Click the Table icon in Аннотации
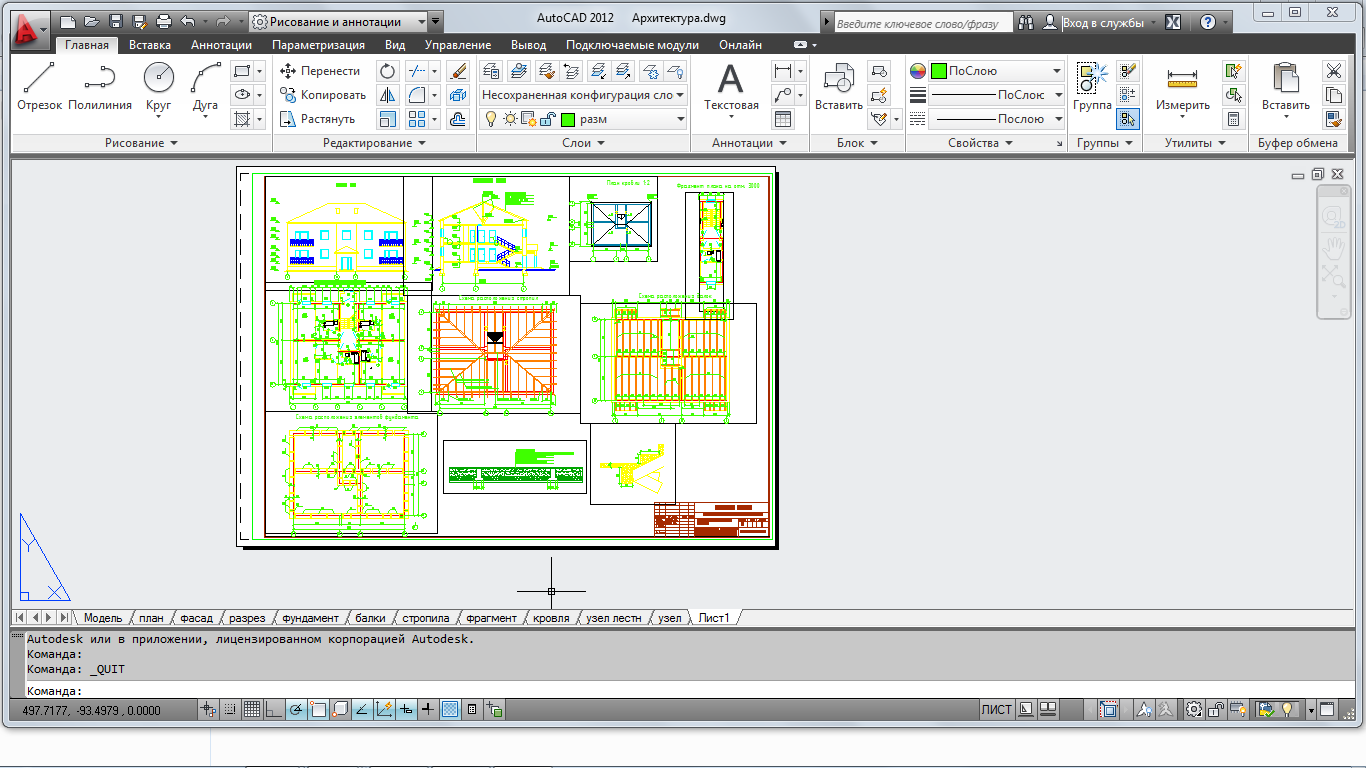 783,119
